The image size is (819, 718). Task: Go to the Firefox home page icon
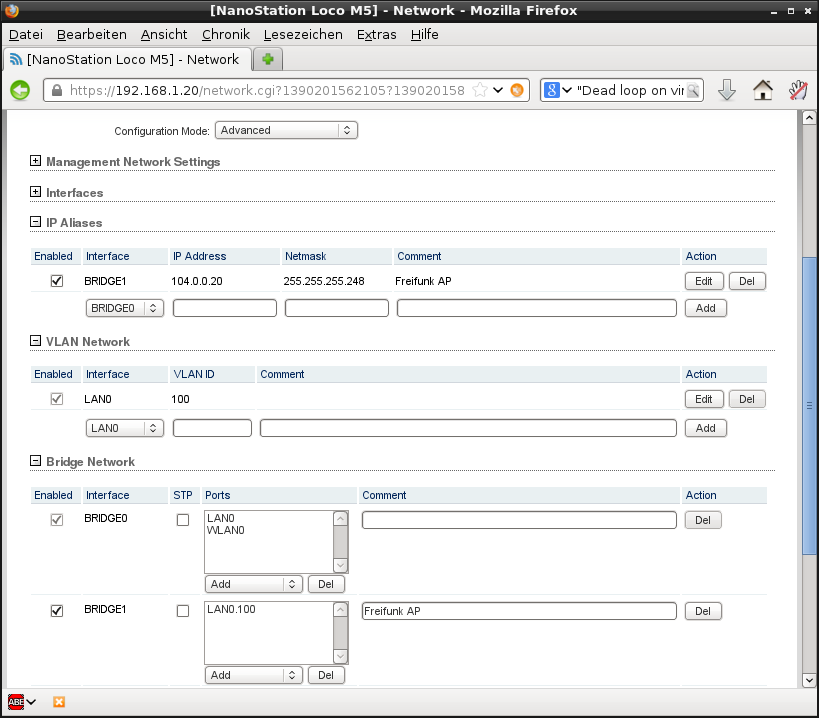coord(762,90)
